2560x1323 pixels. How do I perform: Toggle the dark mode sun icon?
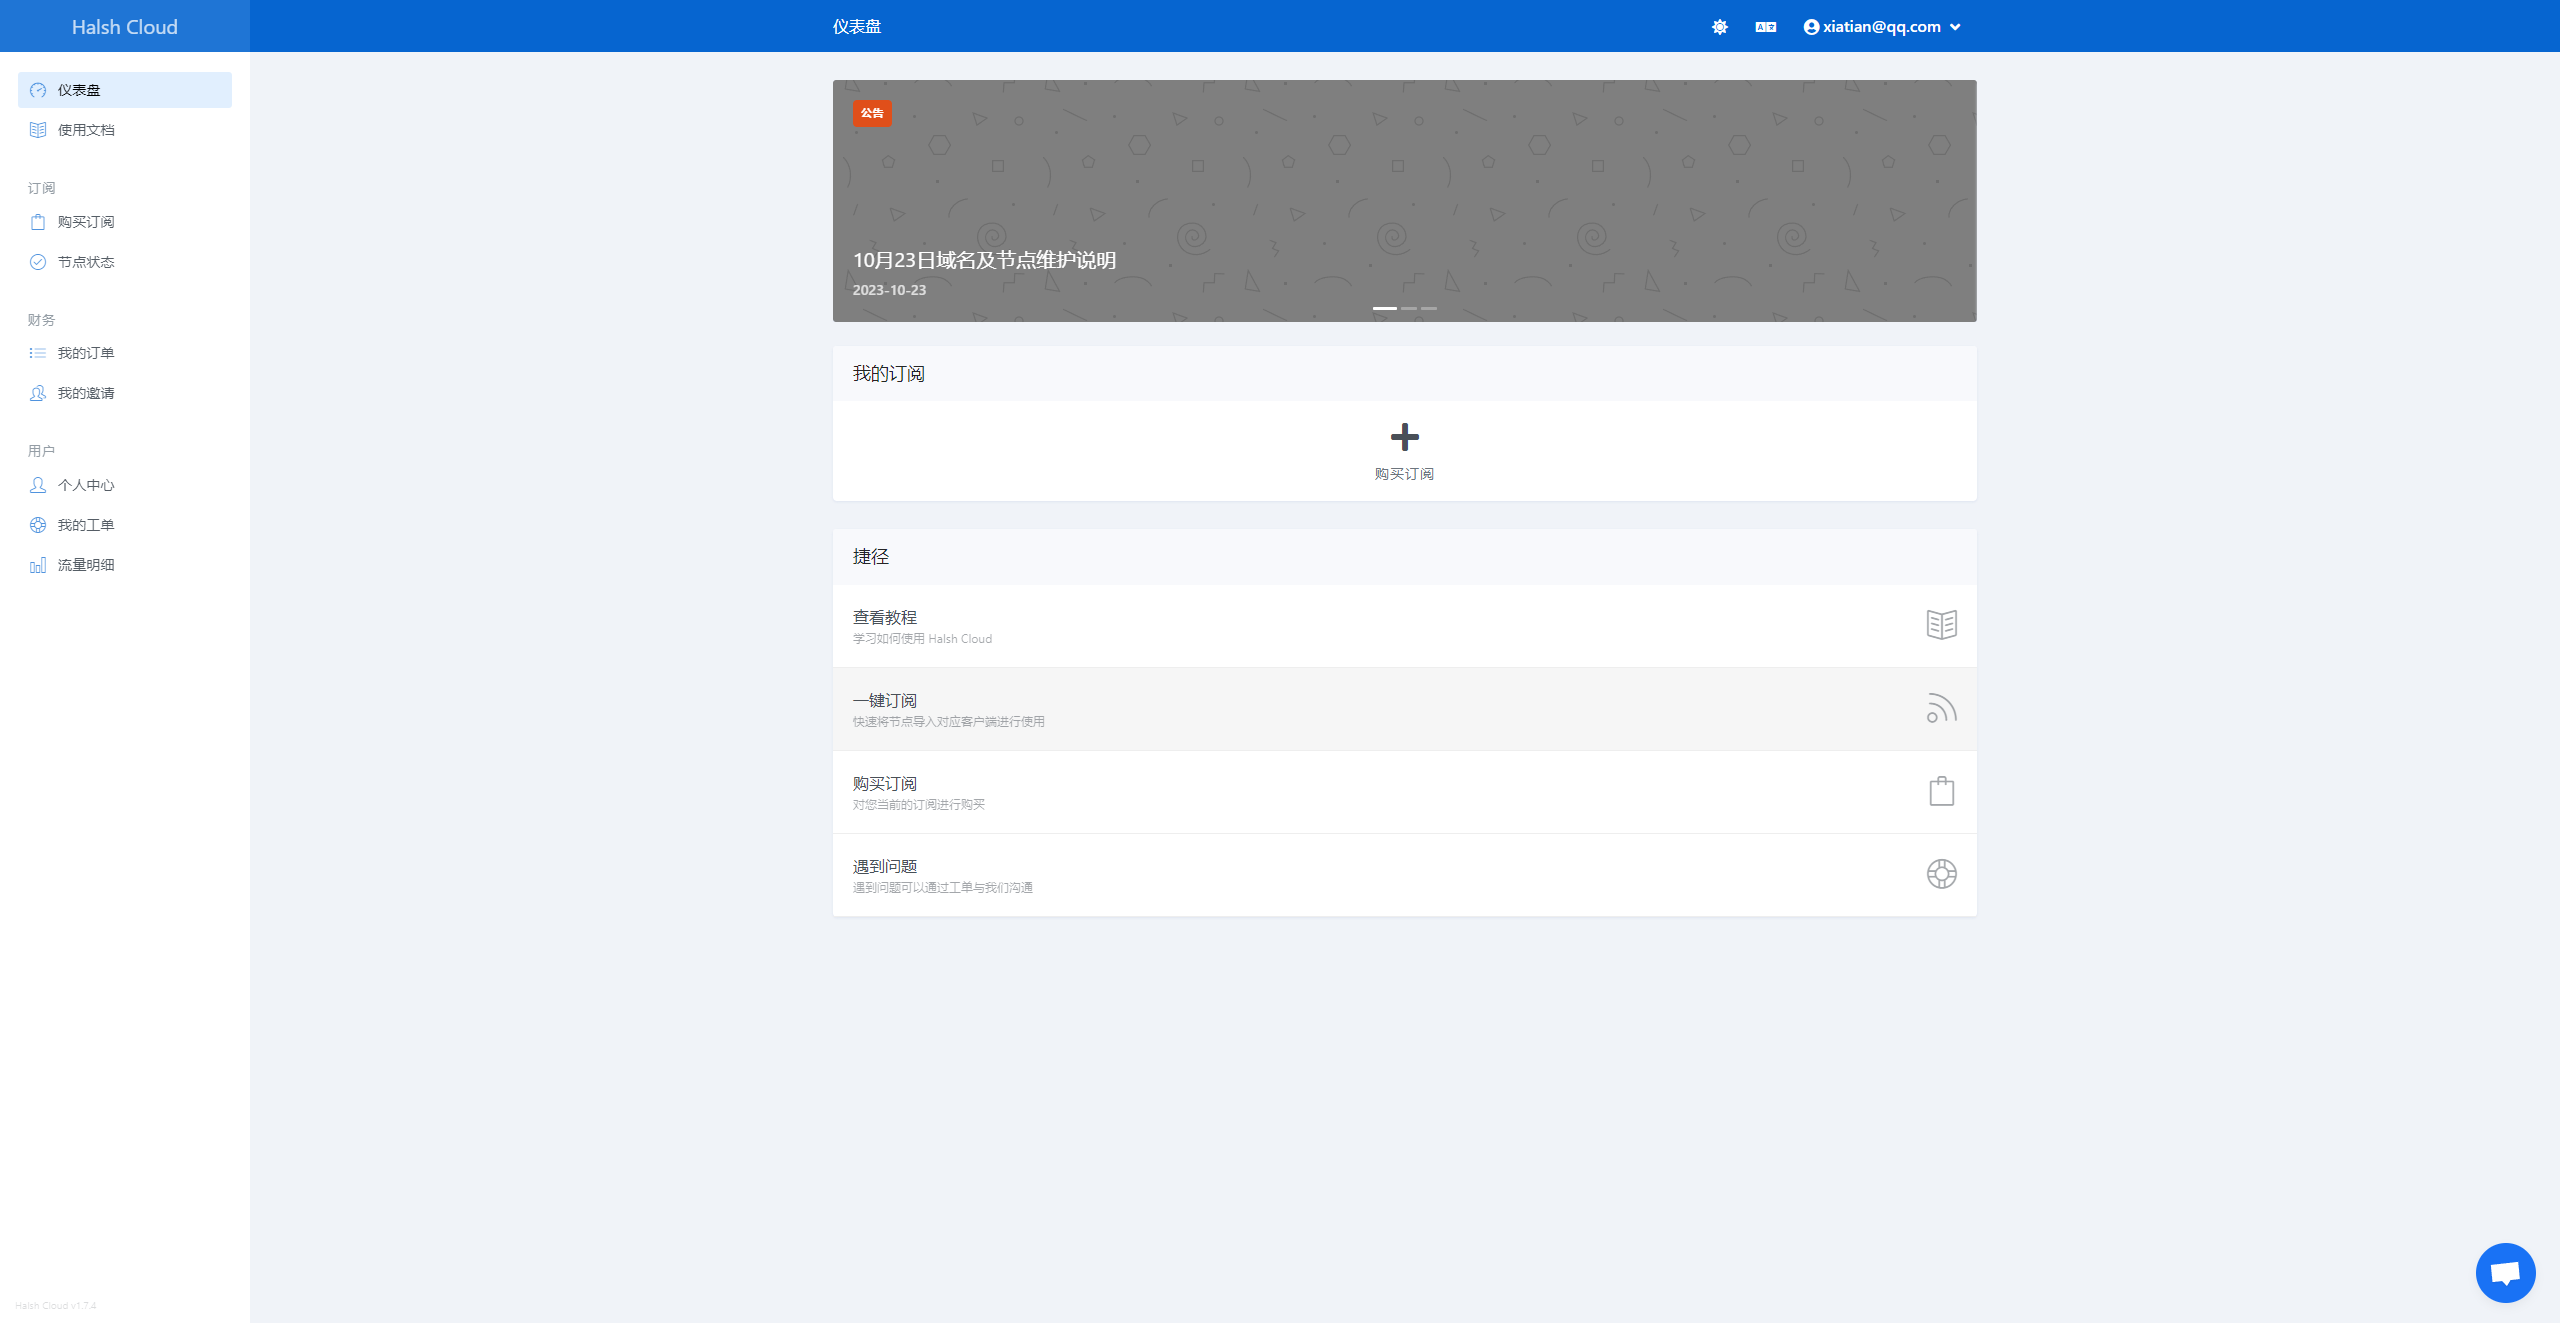(x=1719, y=27)
